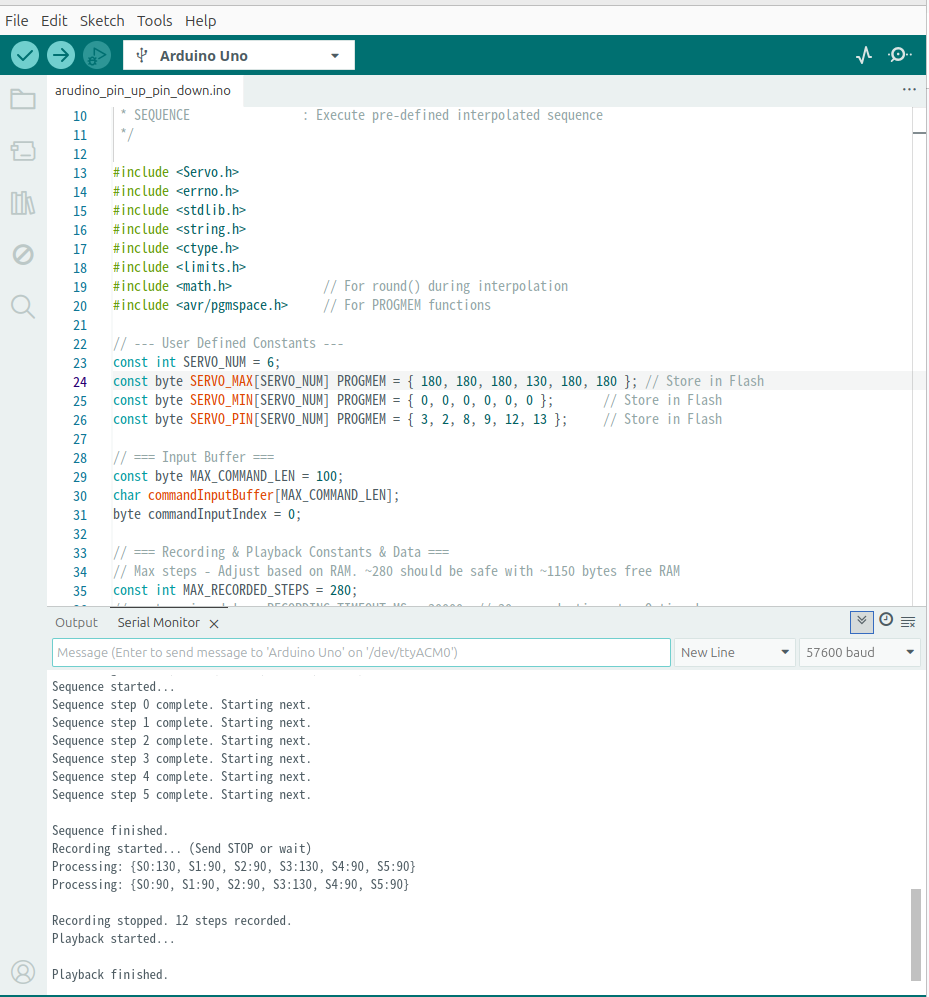929x997 pixels.
Task: Click the '#include <Servo.h>' line
Action: pyautogui.click(x=175, y=172)
